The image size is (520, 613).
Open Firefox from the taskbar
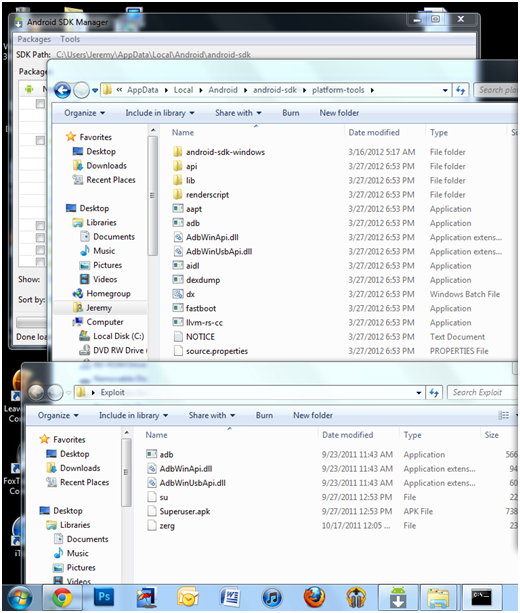click(314, 597)
